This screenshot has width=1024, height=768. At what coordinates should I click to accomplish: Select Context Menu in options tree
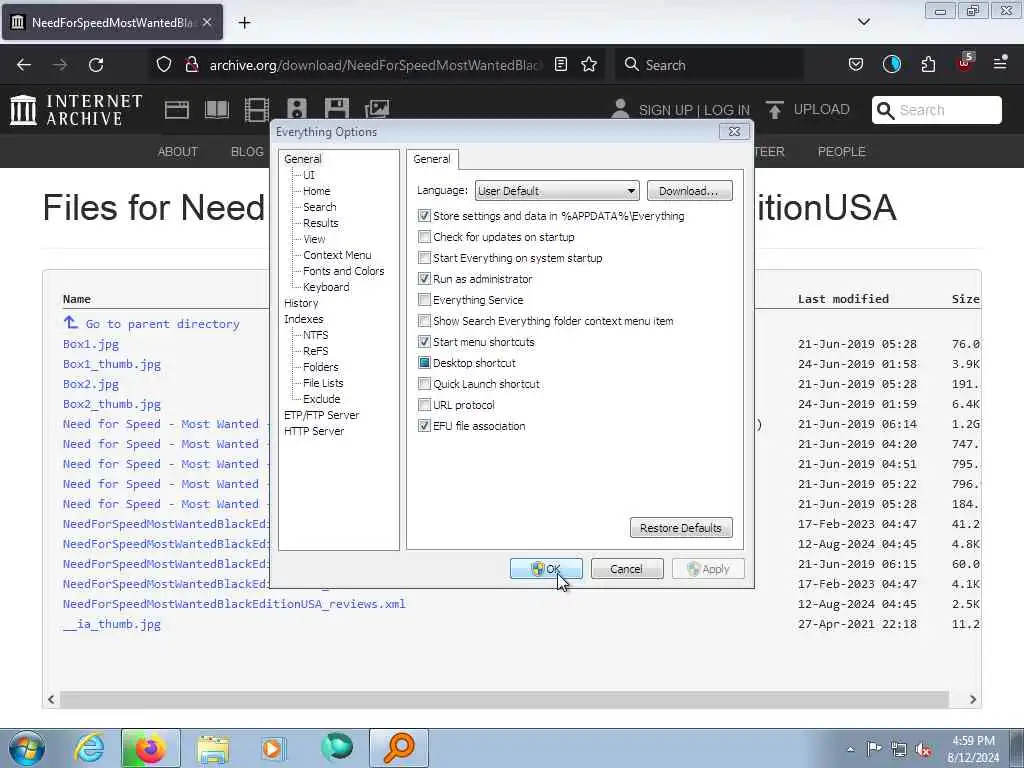pos(337,255)
